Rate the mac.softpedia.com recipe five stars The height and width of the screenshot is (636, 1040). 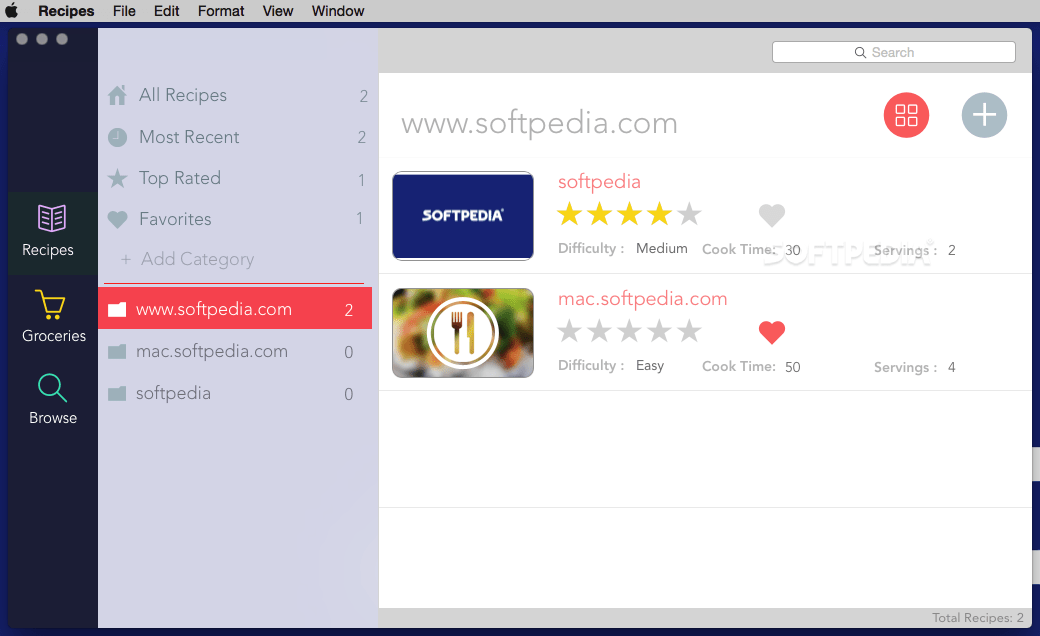pos(689,331)
